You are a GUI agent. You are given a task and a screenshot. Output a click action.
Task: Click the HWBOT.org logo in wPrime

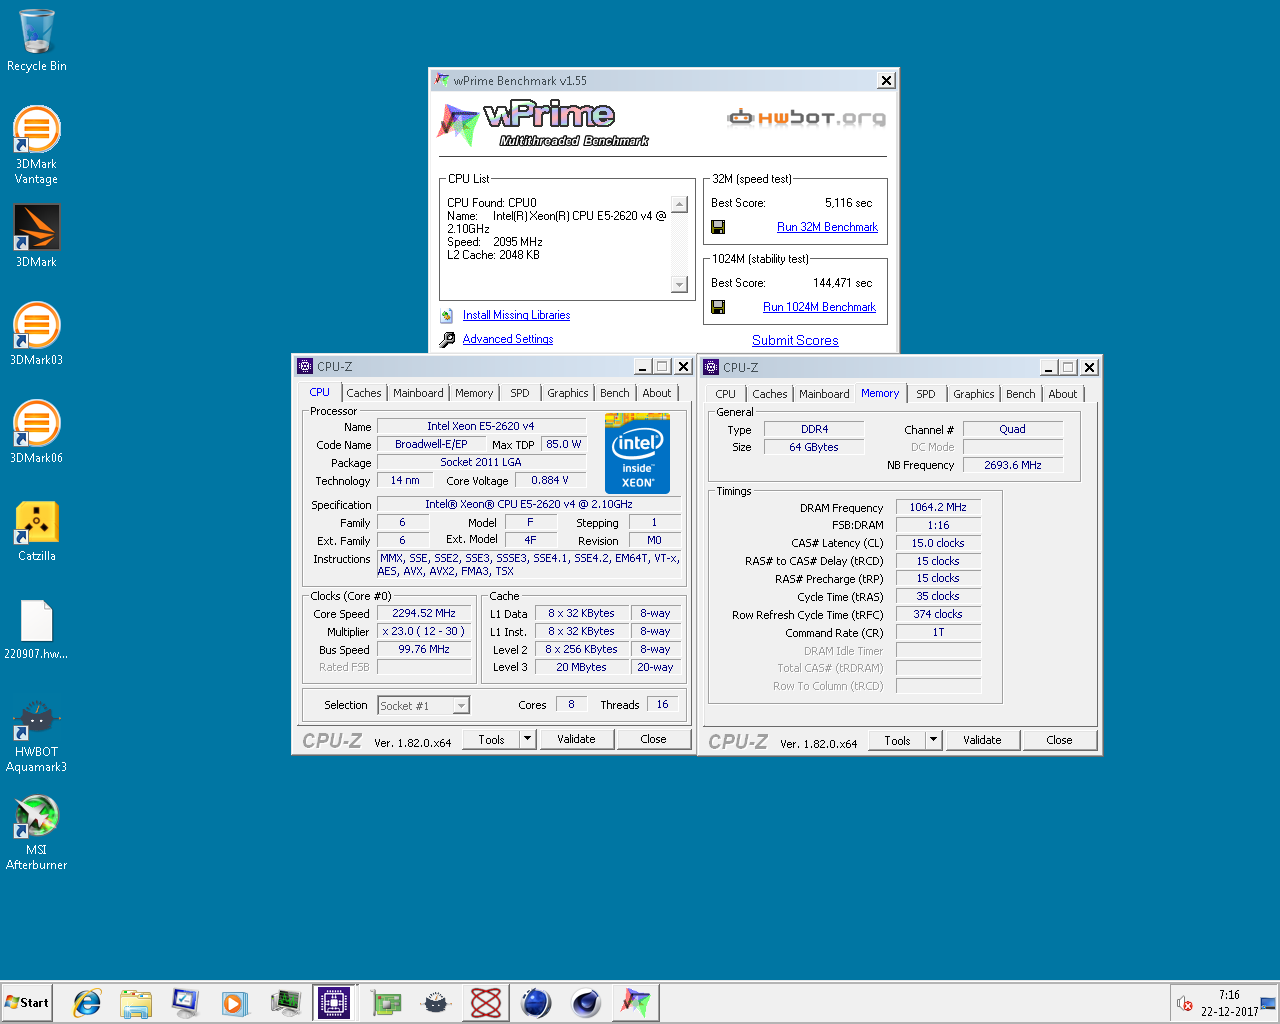coord(806,118)
